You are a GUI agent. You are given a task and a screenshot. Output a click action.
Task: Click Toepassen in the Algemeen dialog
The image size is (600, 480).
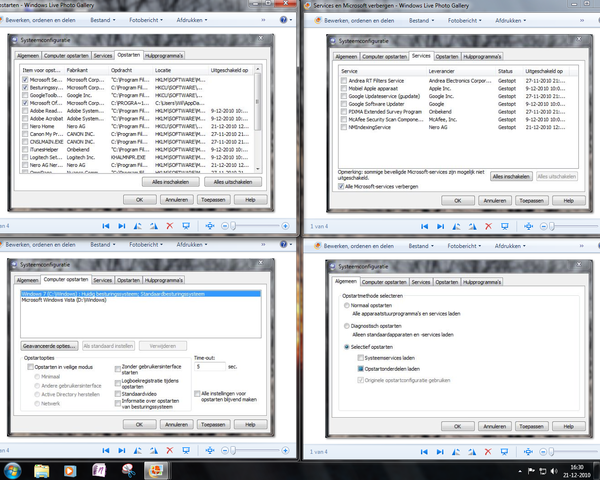click(532, 426)
